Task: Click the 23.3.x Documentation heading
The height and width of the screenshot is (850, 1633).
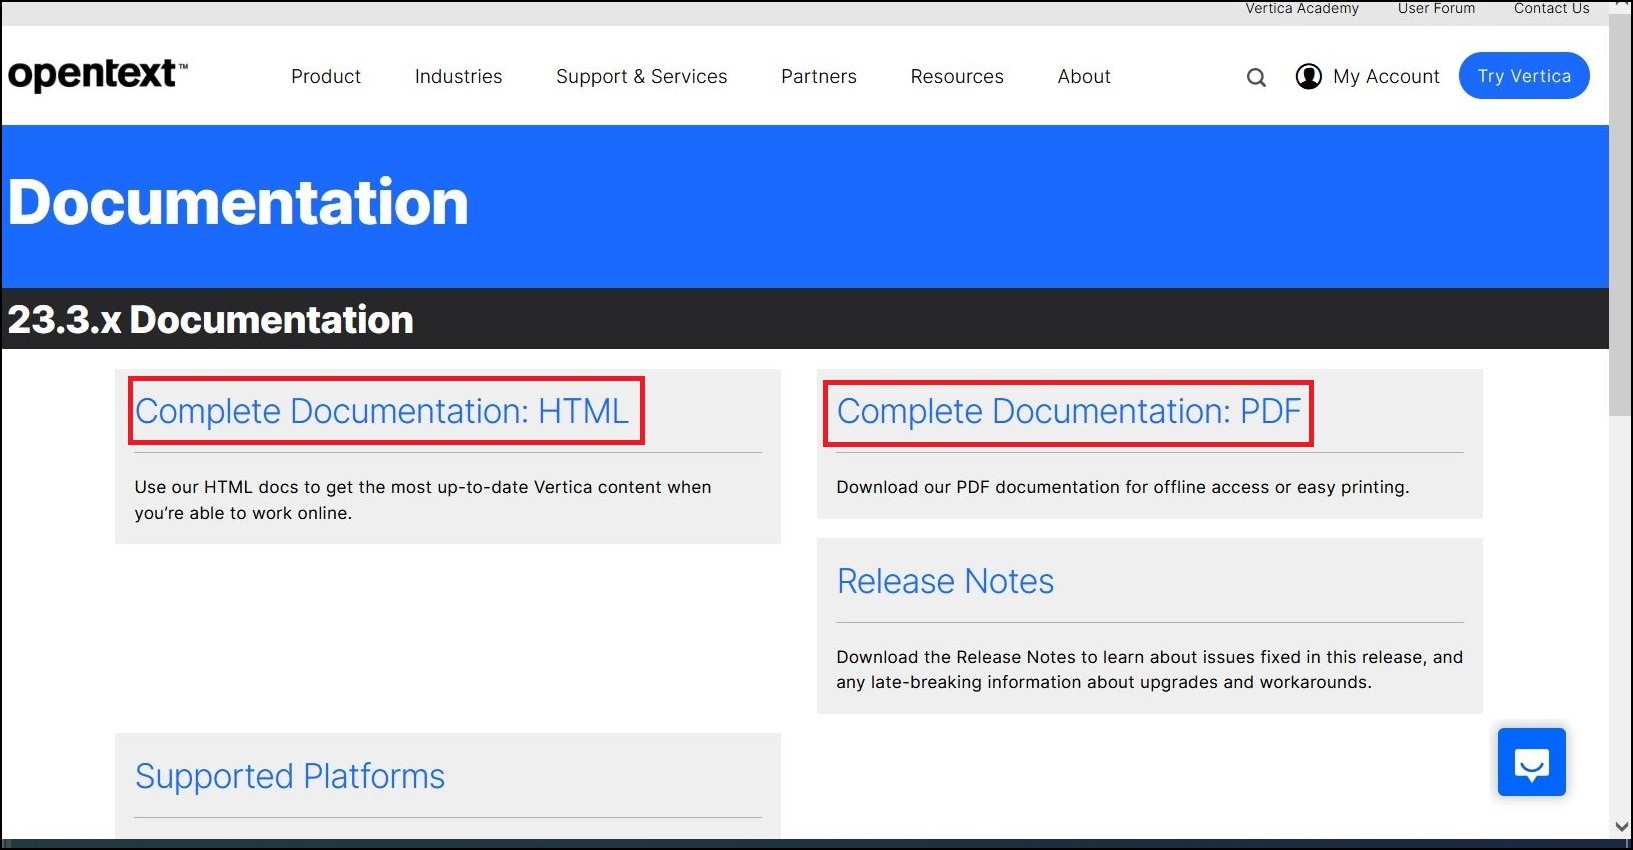Action: click(210, 320)
